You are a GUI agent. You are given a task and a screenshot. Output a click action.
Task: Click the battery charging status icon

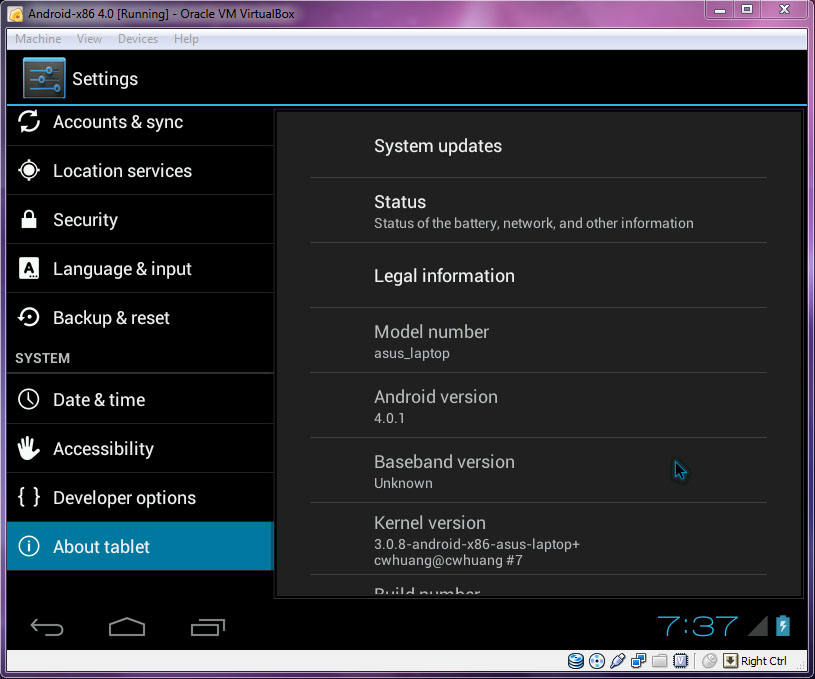tap(783, 625)
